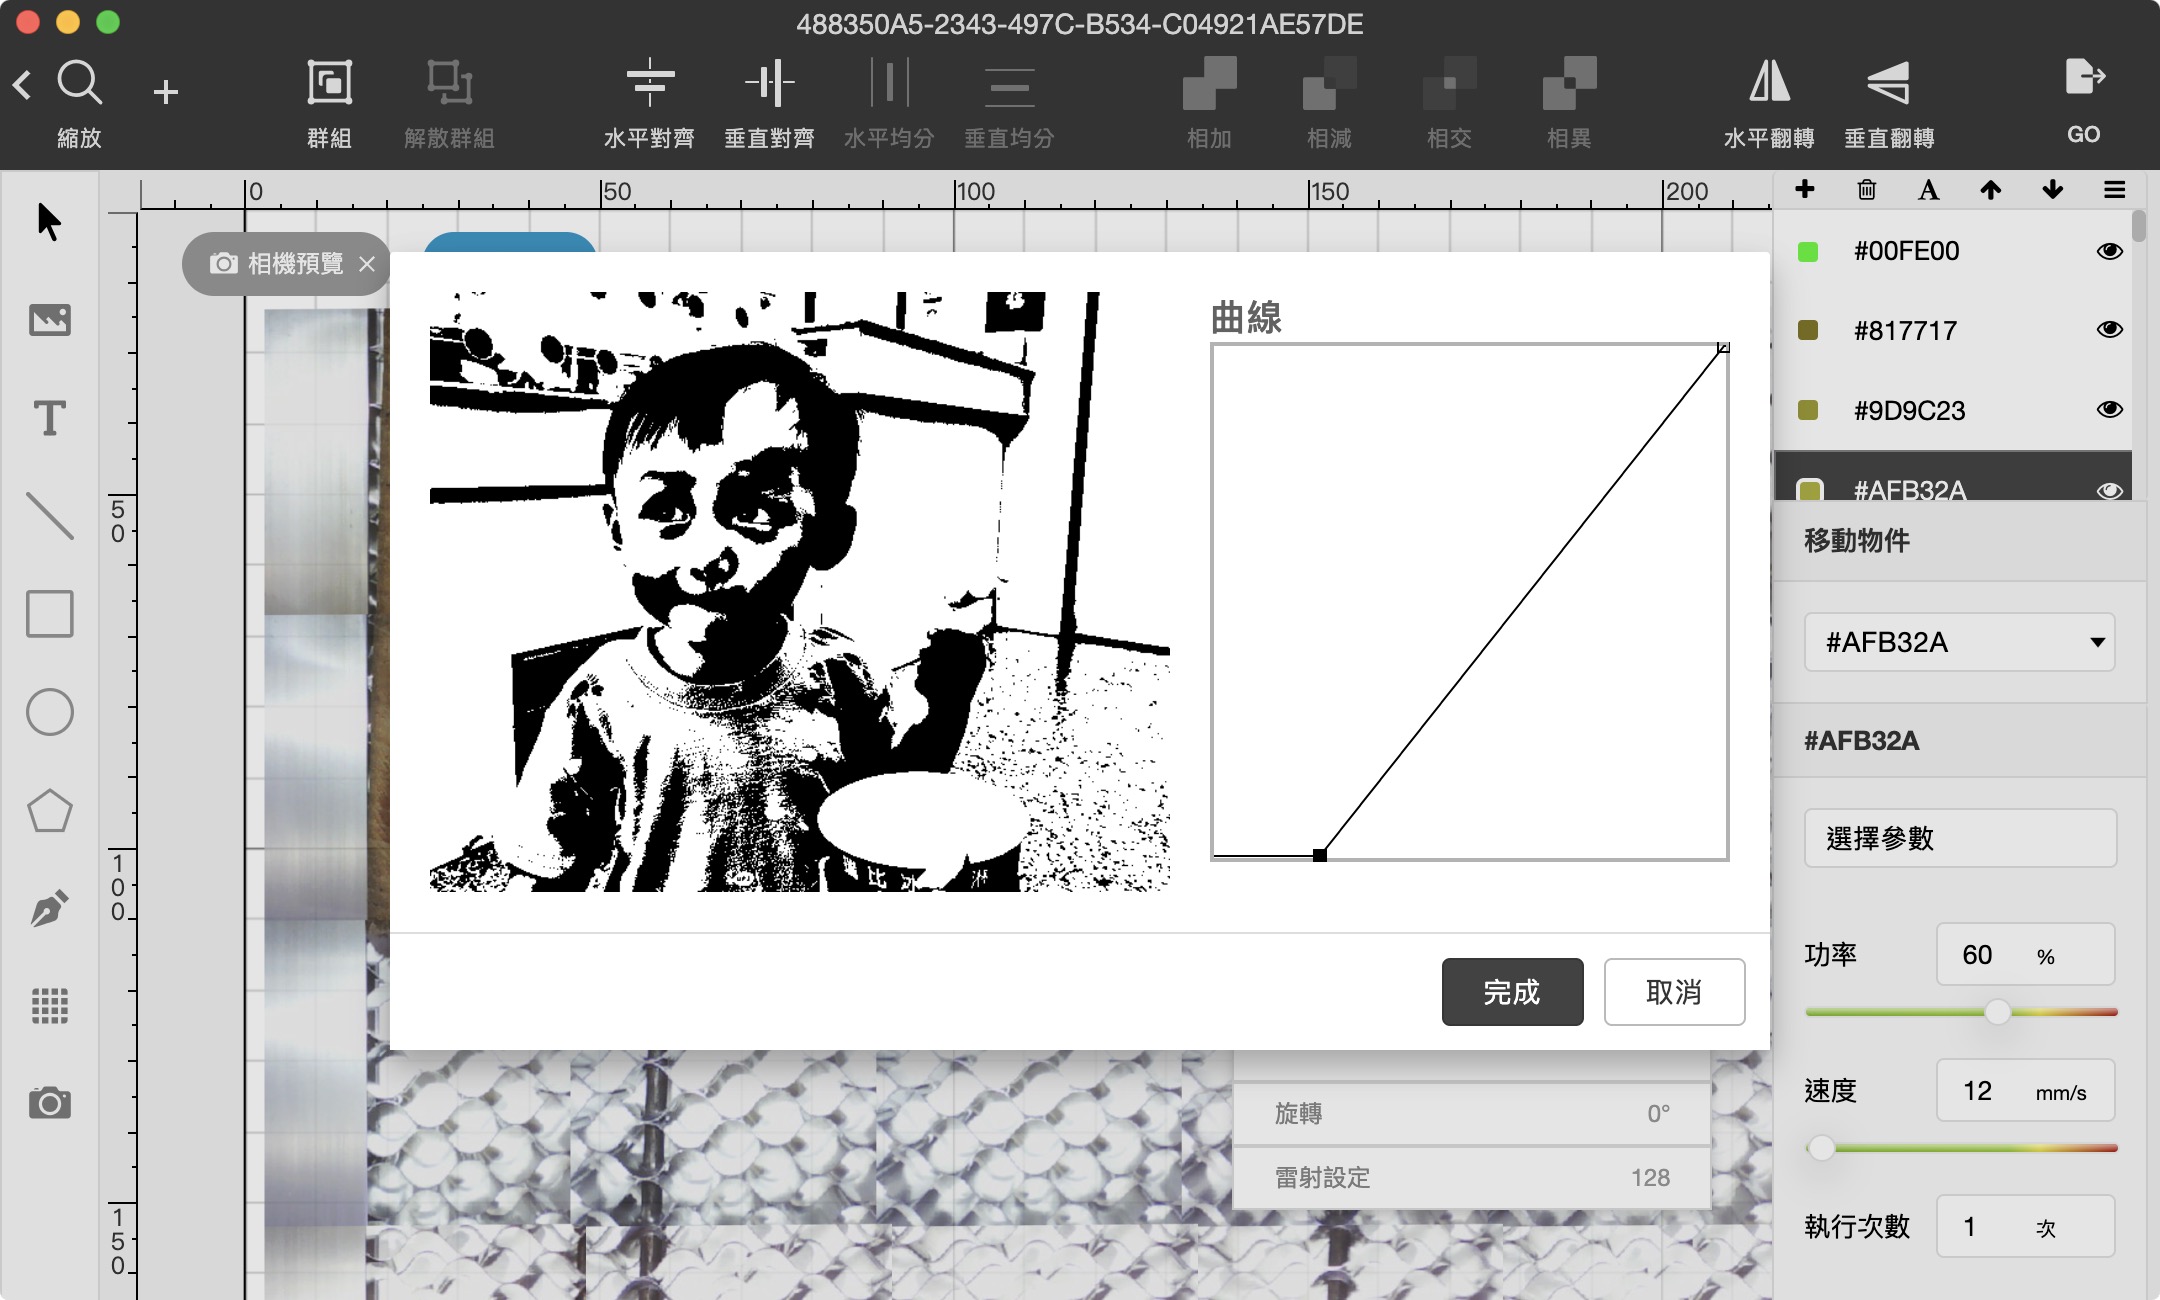Select the Text tool

(49, 417)
